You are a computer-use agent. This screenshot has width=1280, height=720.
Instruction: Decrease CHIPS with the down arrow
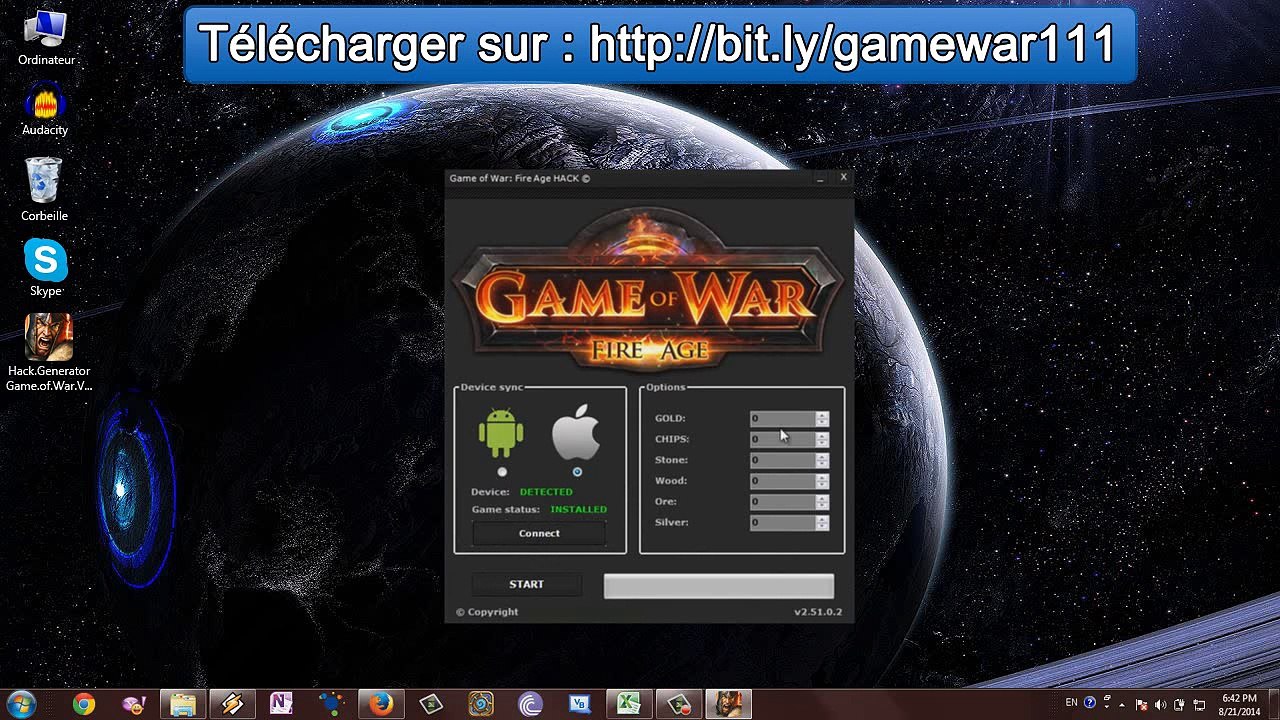tap(822, 443)
